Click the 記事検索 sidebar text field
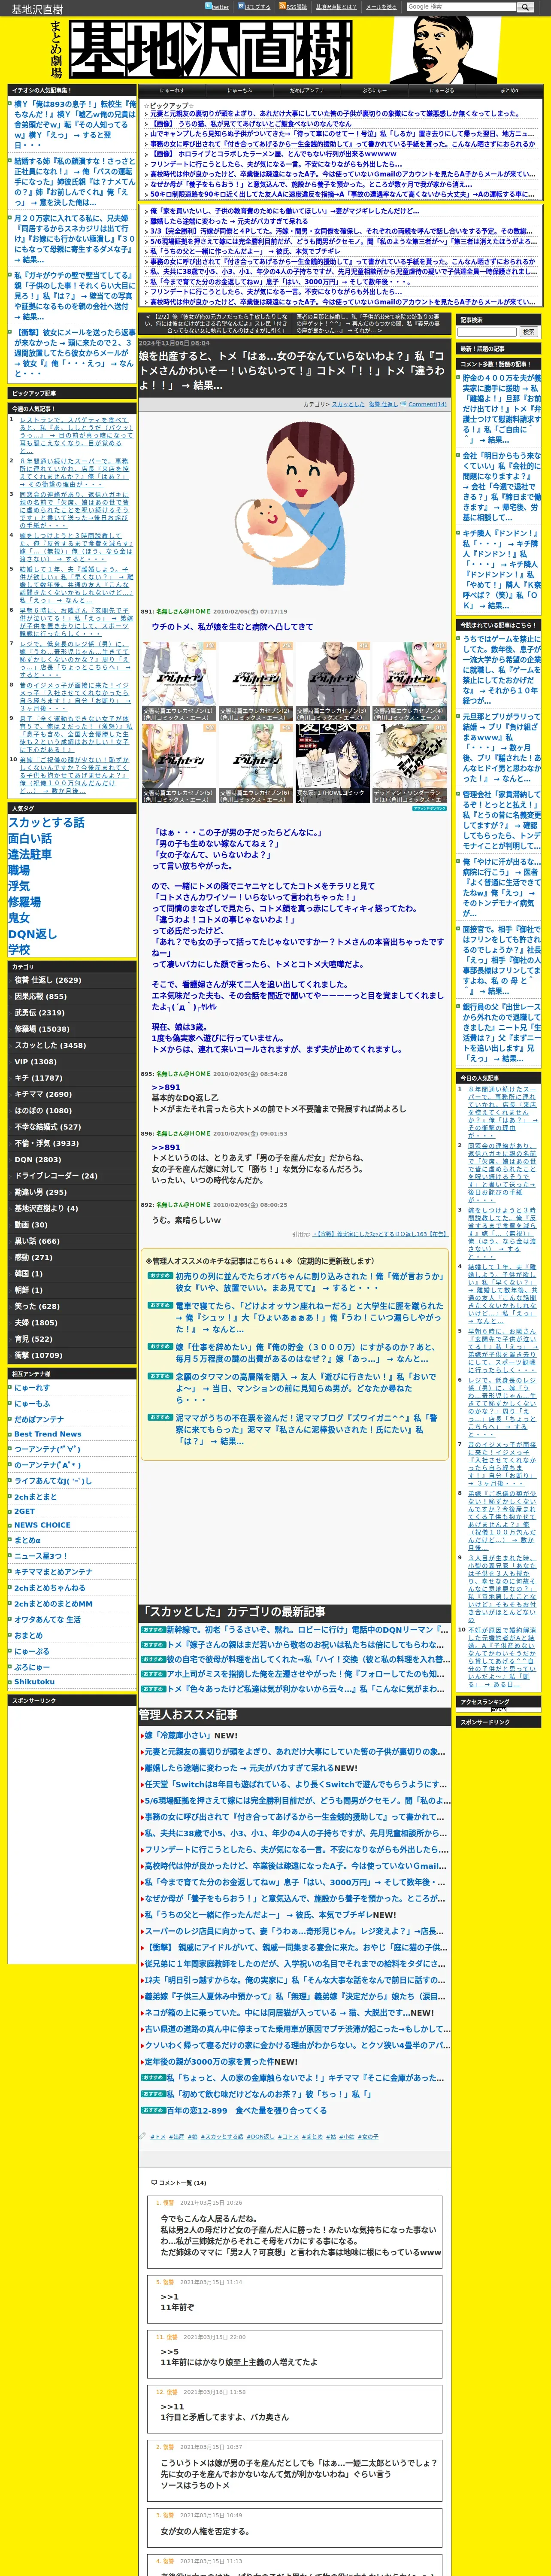The image size is (551, 2576). 487,332
